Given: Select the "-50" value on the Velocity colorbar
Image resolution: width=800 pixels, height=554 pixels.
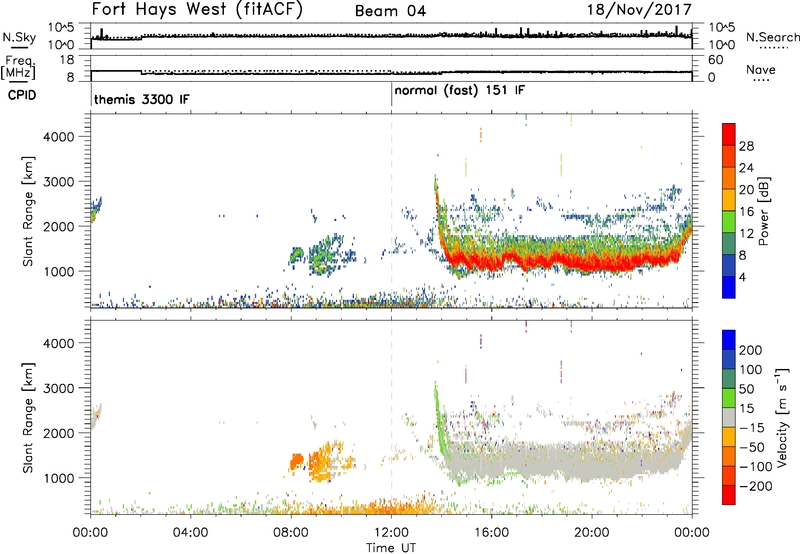Looking at the screenshot, I should pos(752,447).
